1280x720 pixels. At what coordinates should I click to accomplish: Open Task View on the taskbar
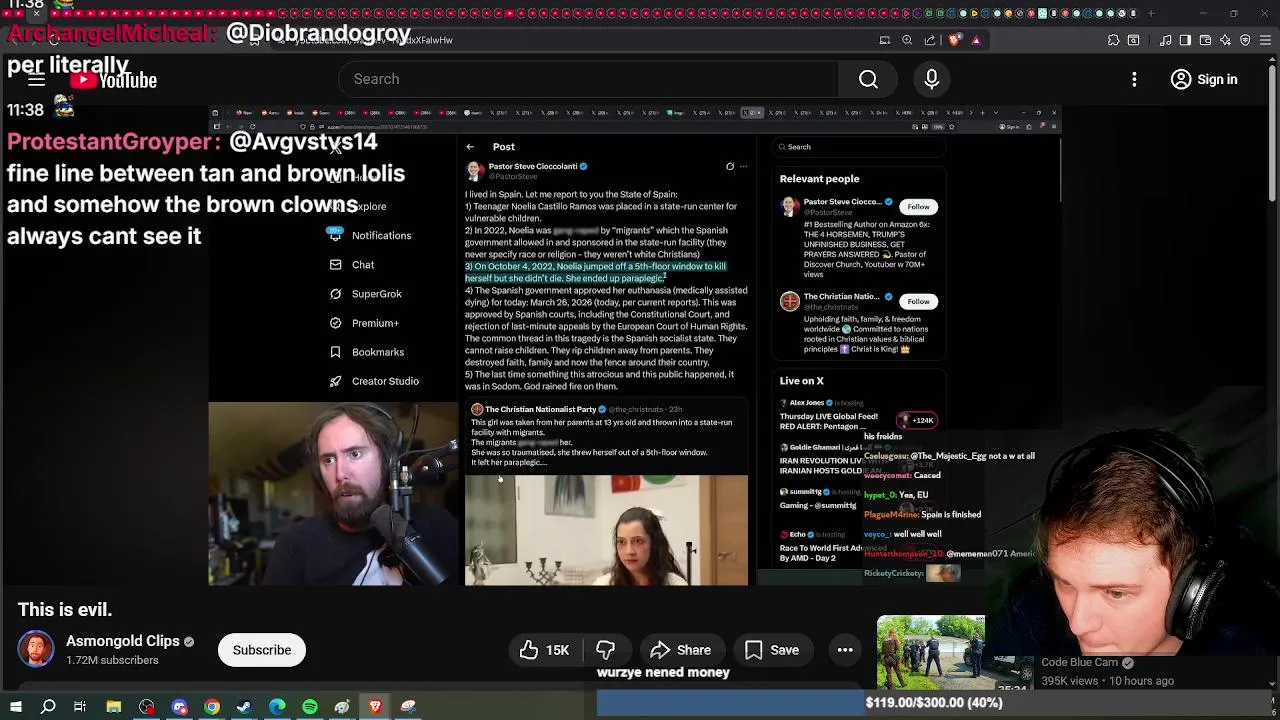point(80,707)
